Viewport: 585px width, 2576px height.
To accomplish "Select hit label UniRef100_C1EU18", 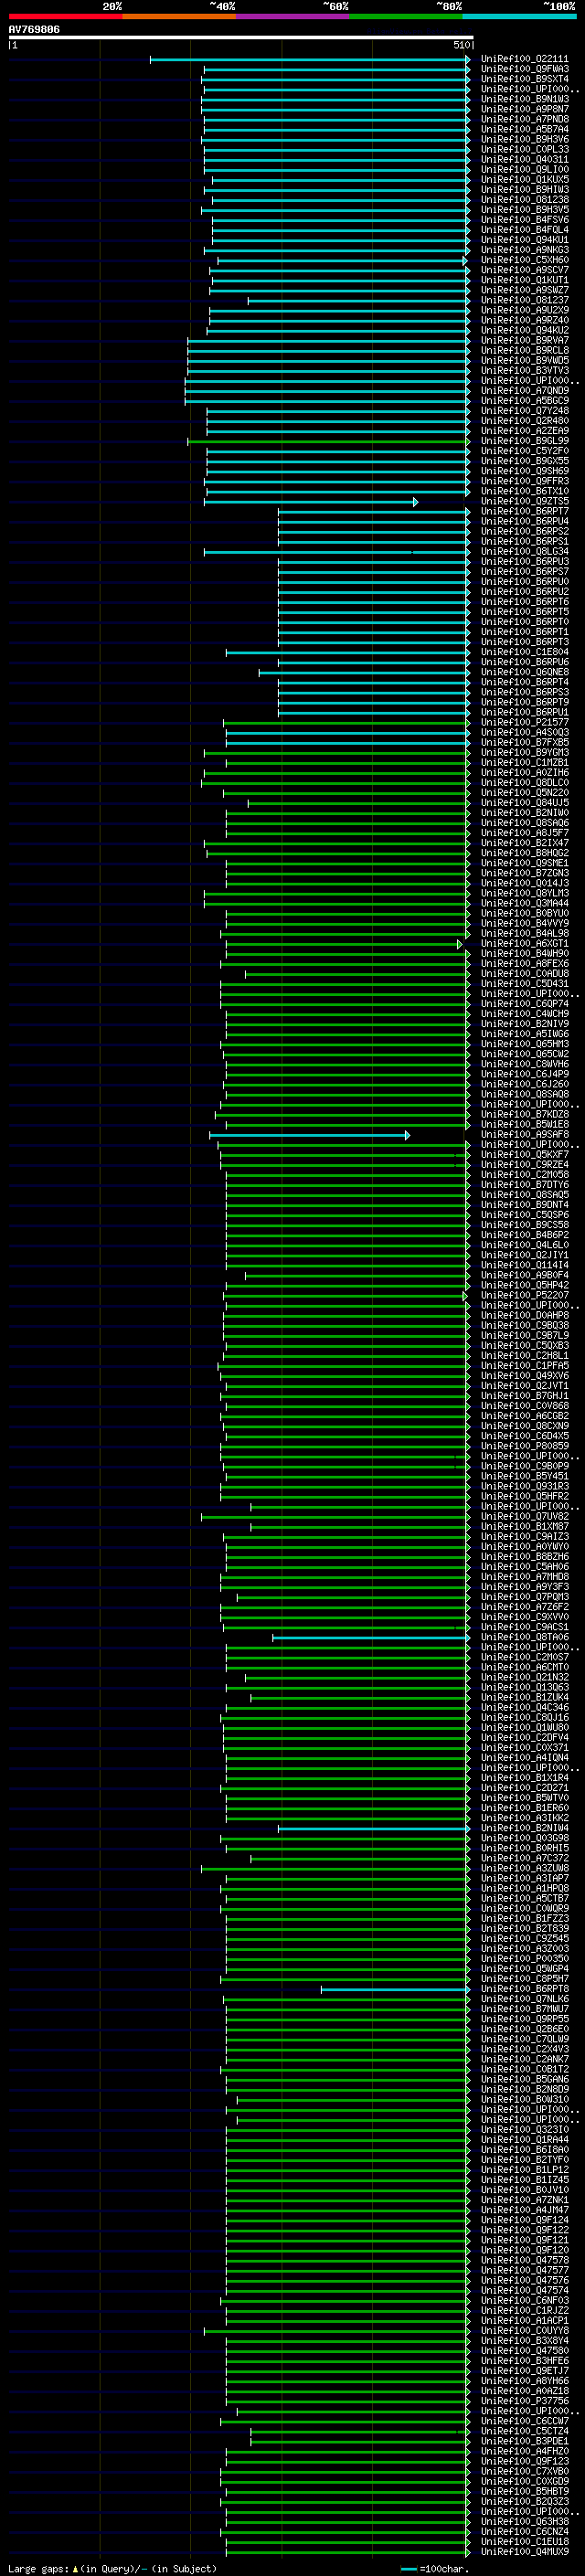I will click(x=525, y=2541).
